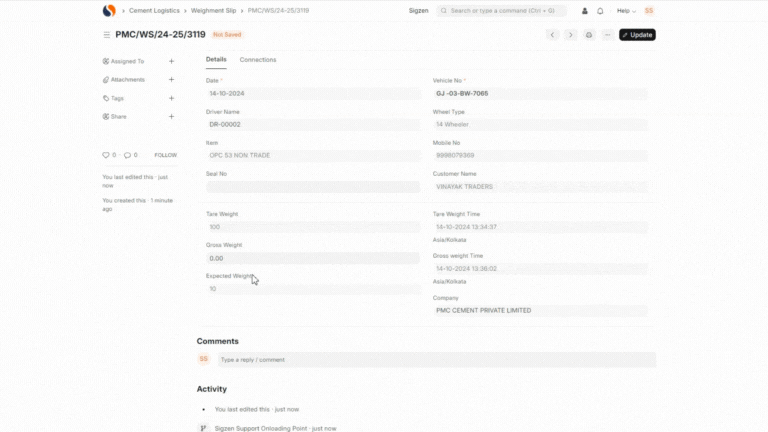The height and width of the screenshot is (432, 768).
Task: Add an assignee with the plus icon
Action: click(x=171, y=61)
